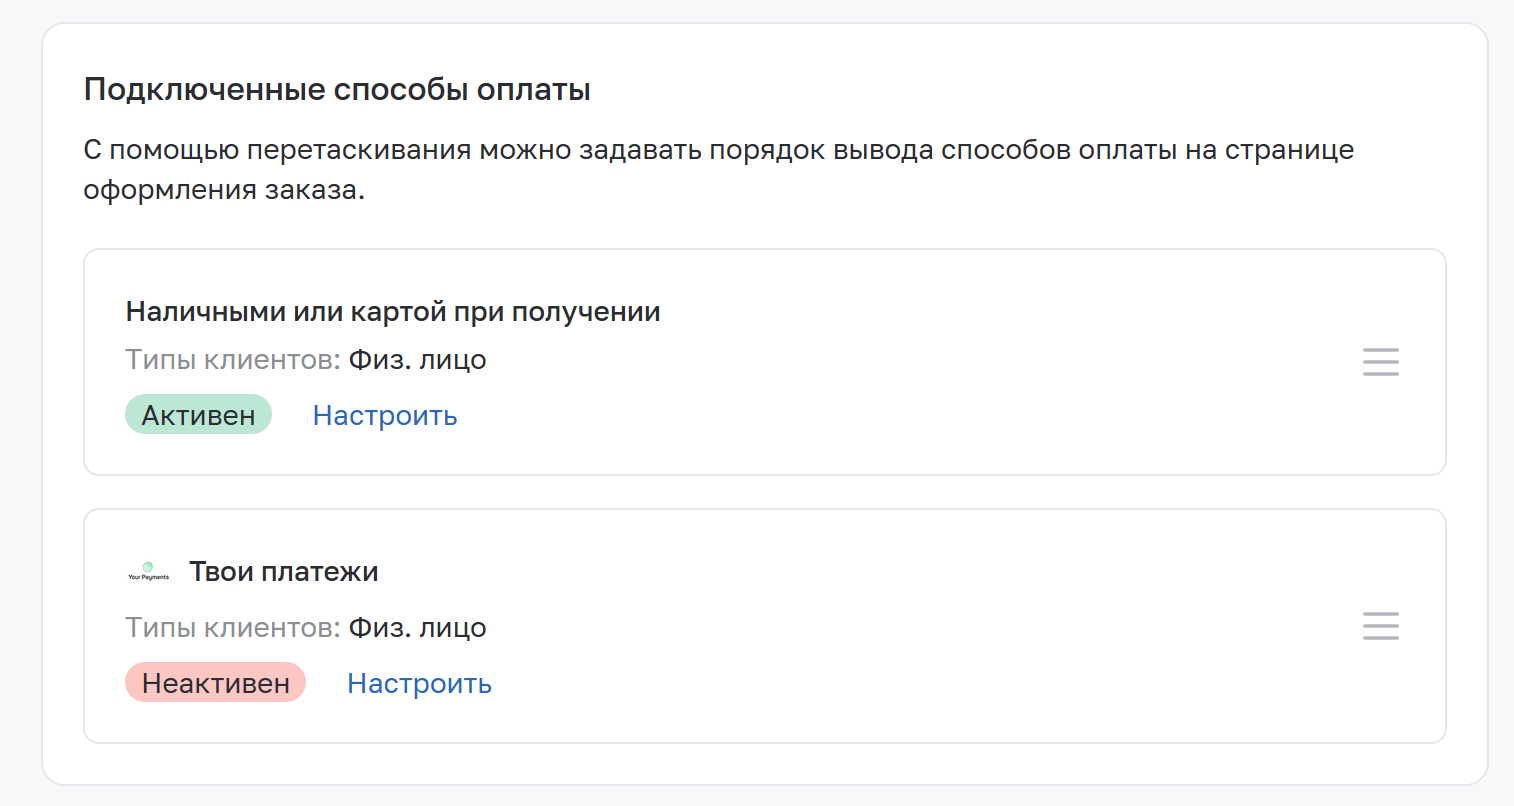Screen dimensions: 1514x806
Task: Click Физ. лицо value in cash payment card
Action: 417,360
